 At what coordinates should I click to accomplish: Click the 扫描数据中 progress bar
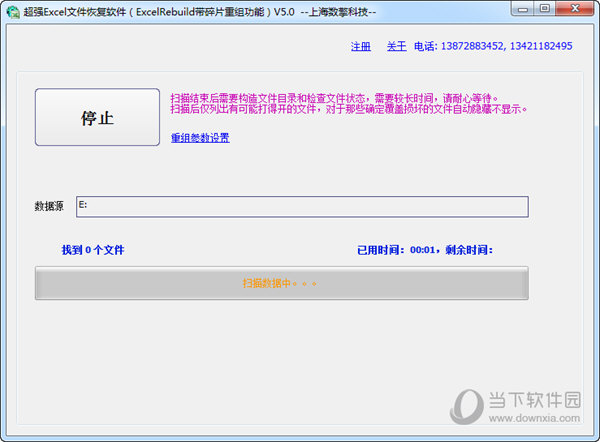[282, 283]
